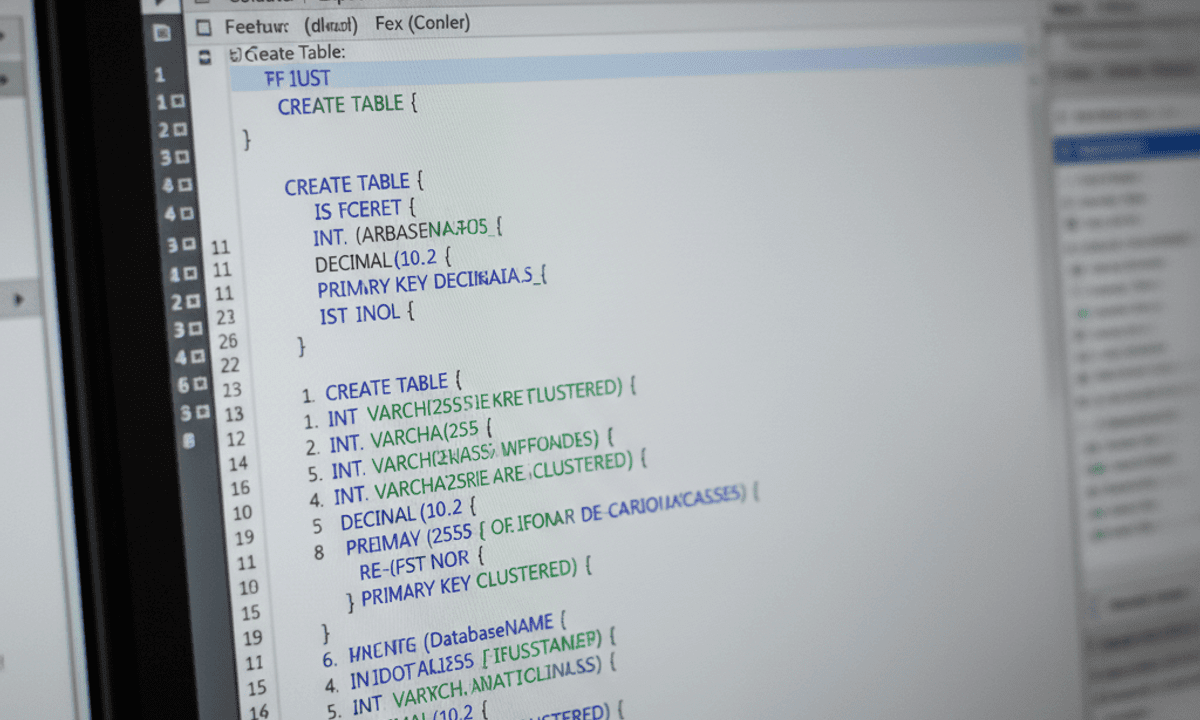The image size is (1200, 720).
Task: Switch to the Fex (Conler) tab
Action: [x=422, y=22]
